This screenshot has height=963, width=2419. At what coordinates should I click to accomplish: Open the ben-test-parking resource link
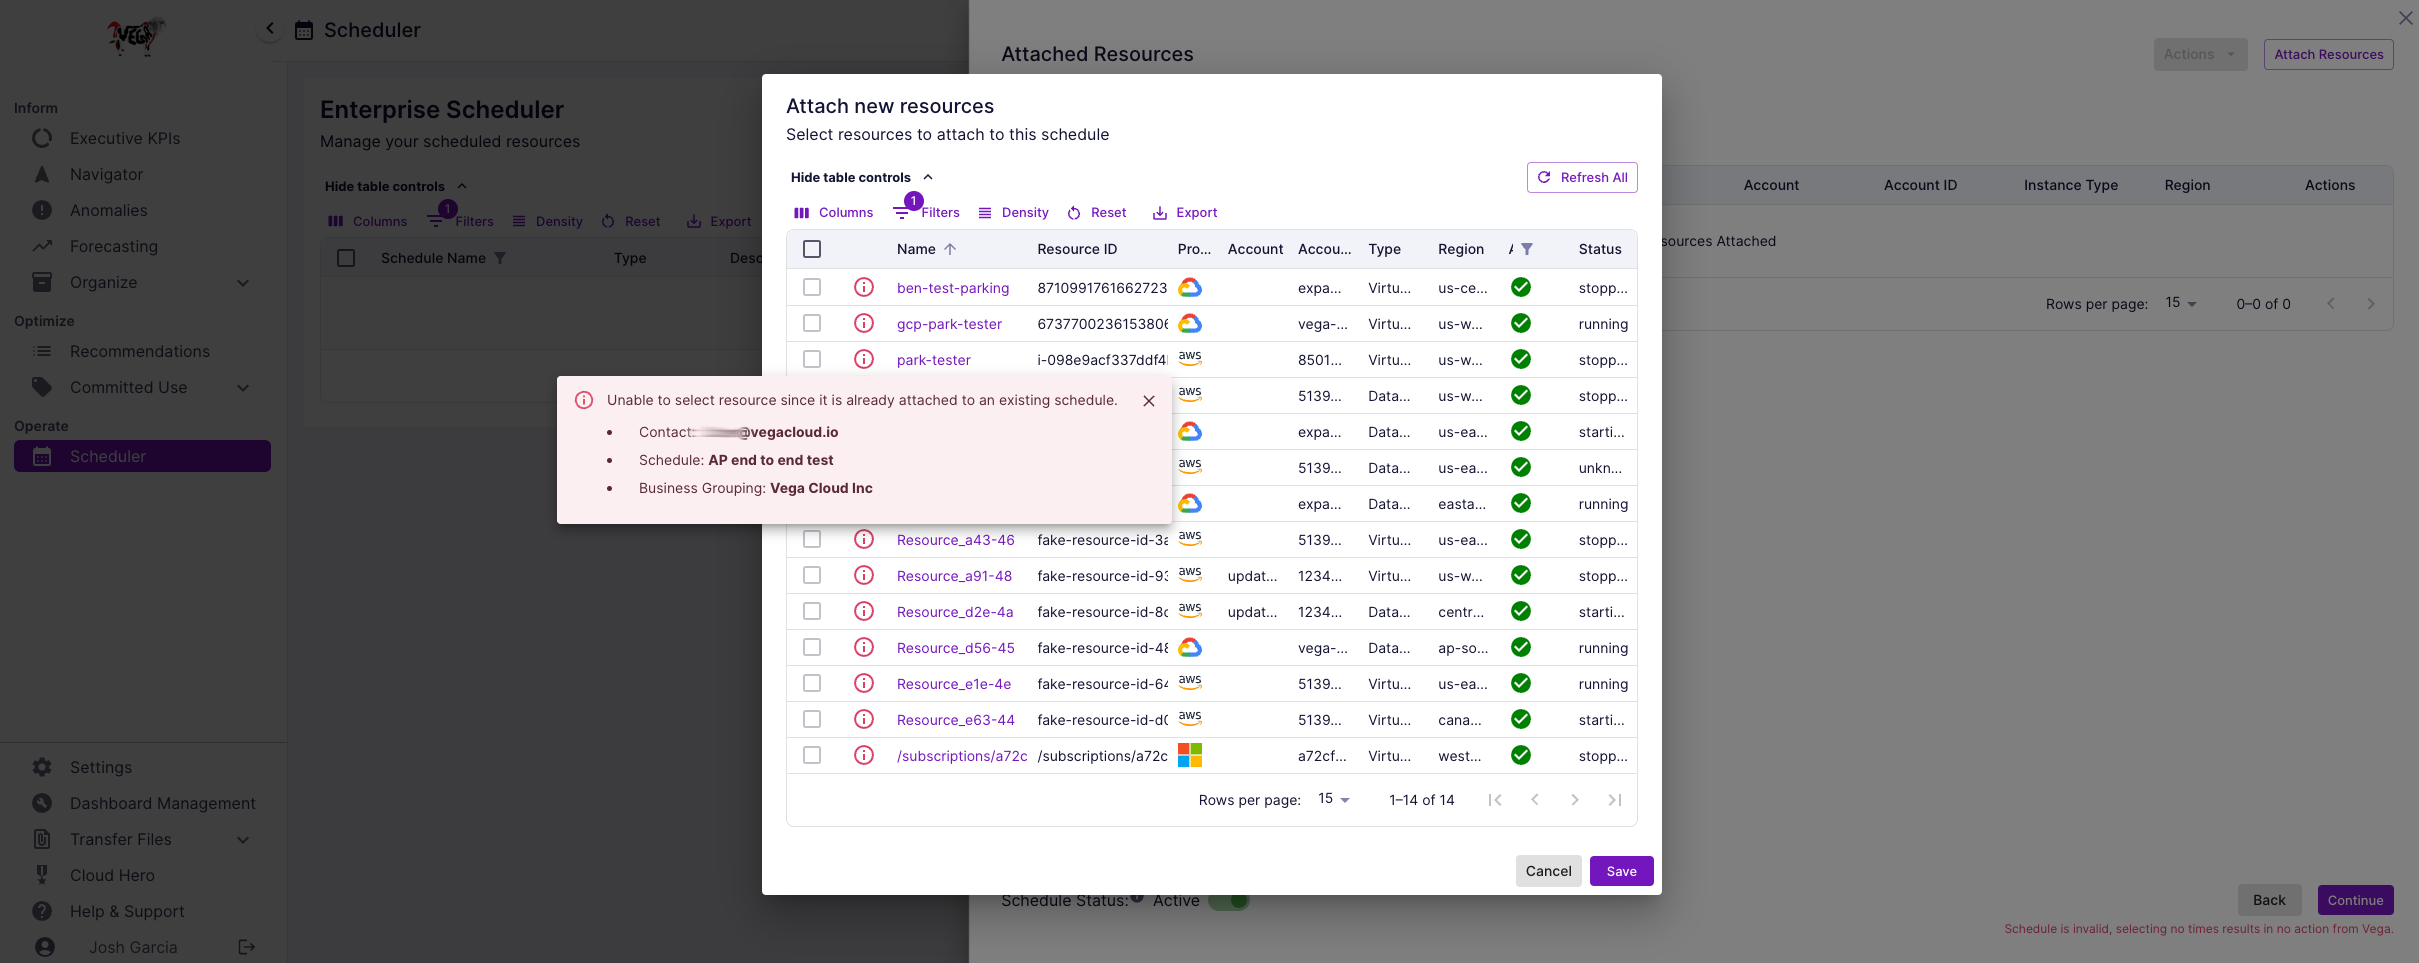click(x=952, y=288)
